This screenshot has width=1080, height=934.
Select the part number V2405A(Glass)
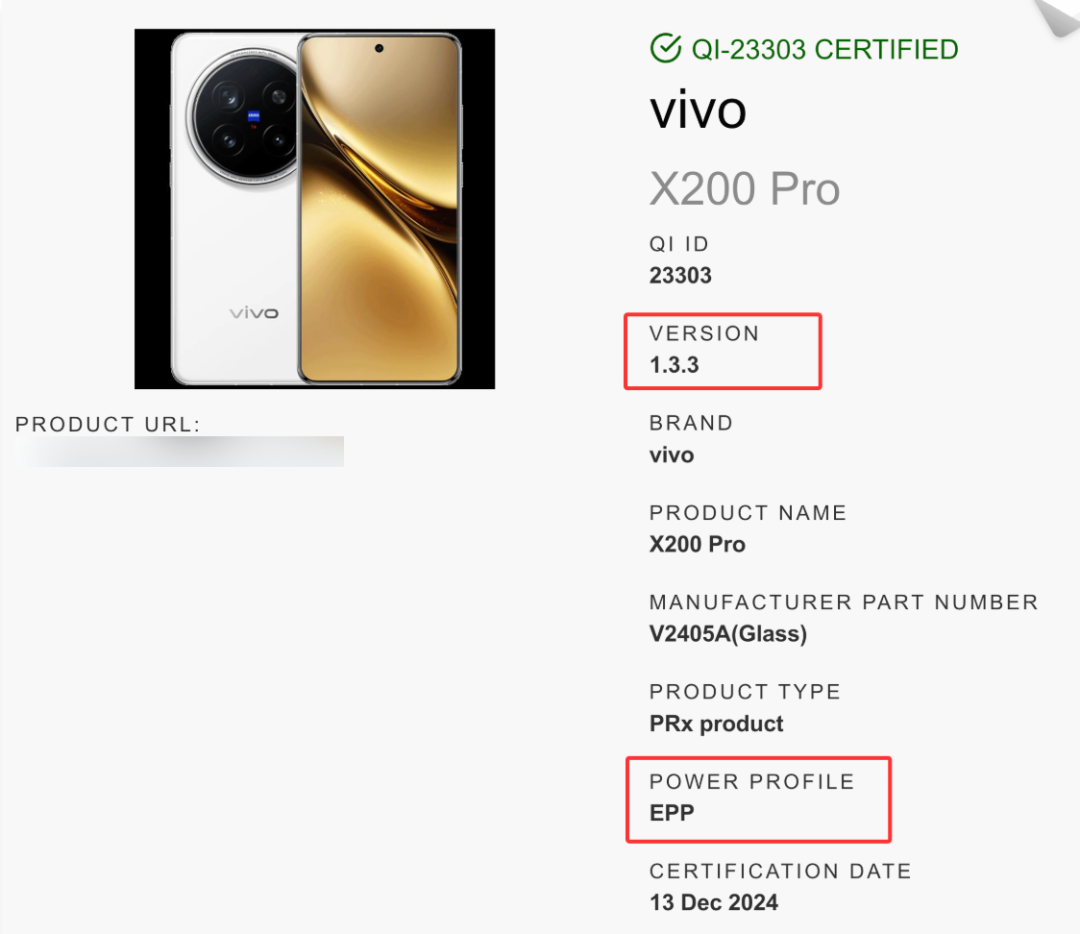click(x=728, y=634)
